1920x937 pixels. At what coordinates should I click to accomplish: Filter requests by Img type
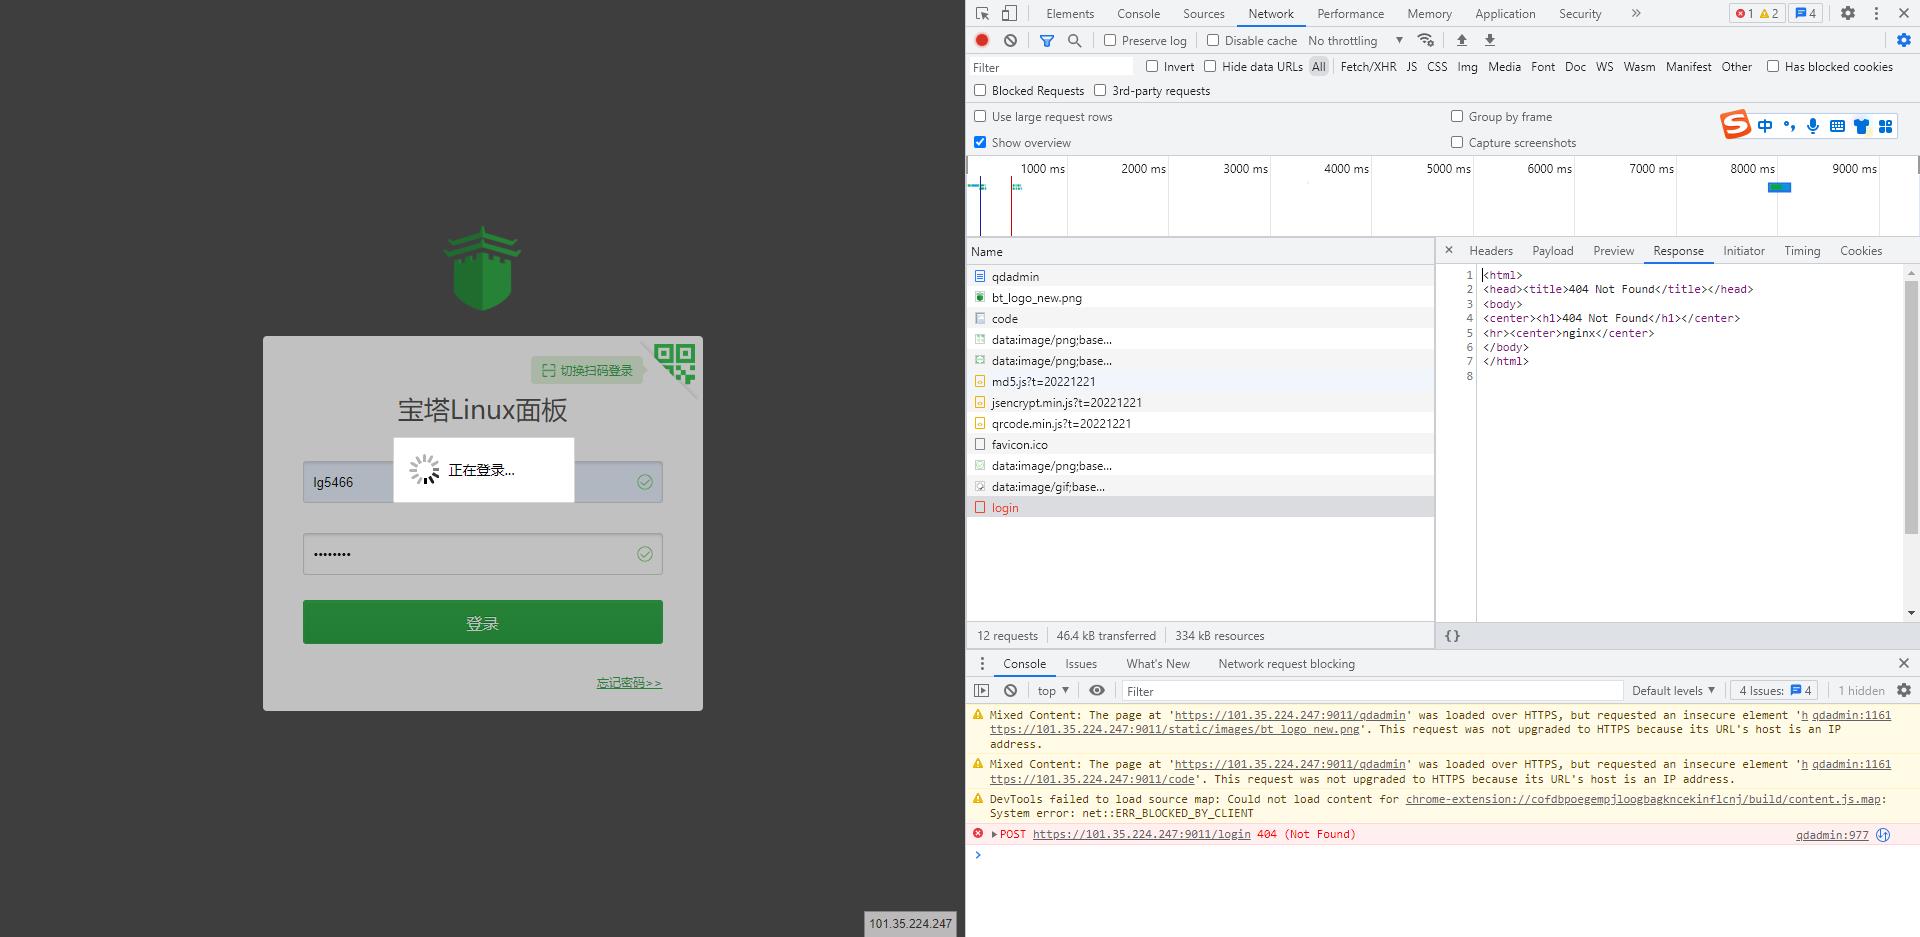[x=1467, y=67]
